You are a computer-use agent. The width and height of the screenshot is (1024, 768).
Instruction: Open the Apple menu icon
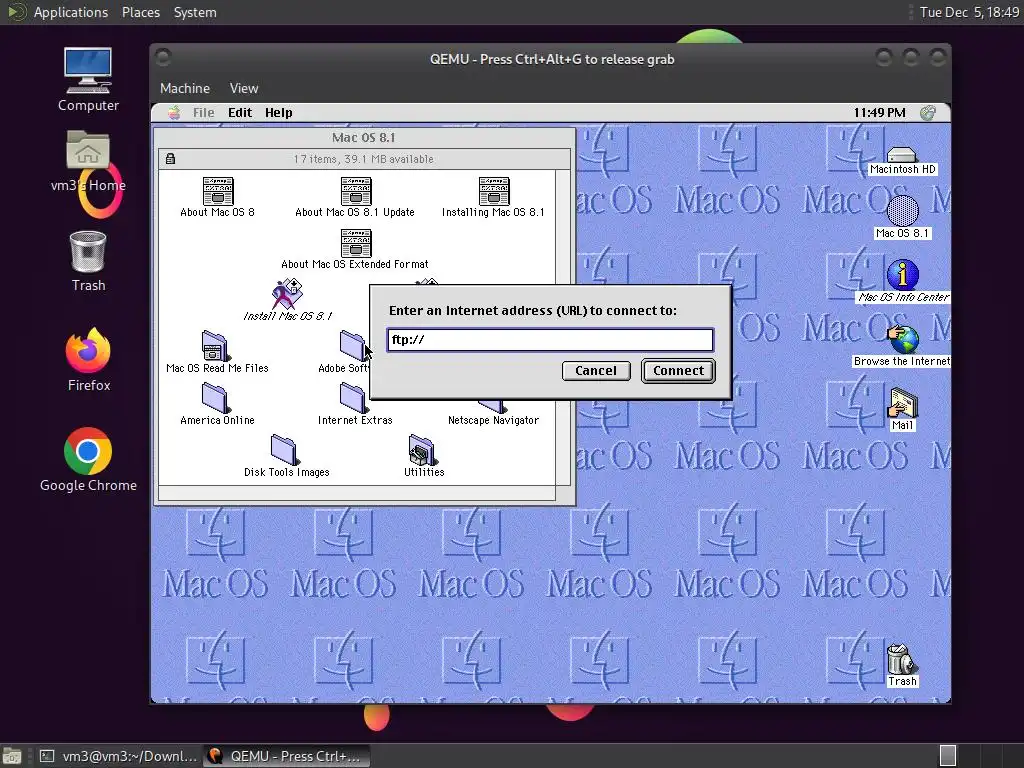pos(174,112)
